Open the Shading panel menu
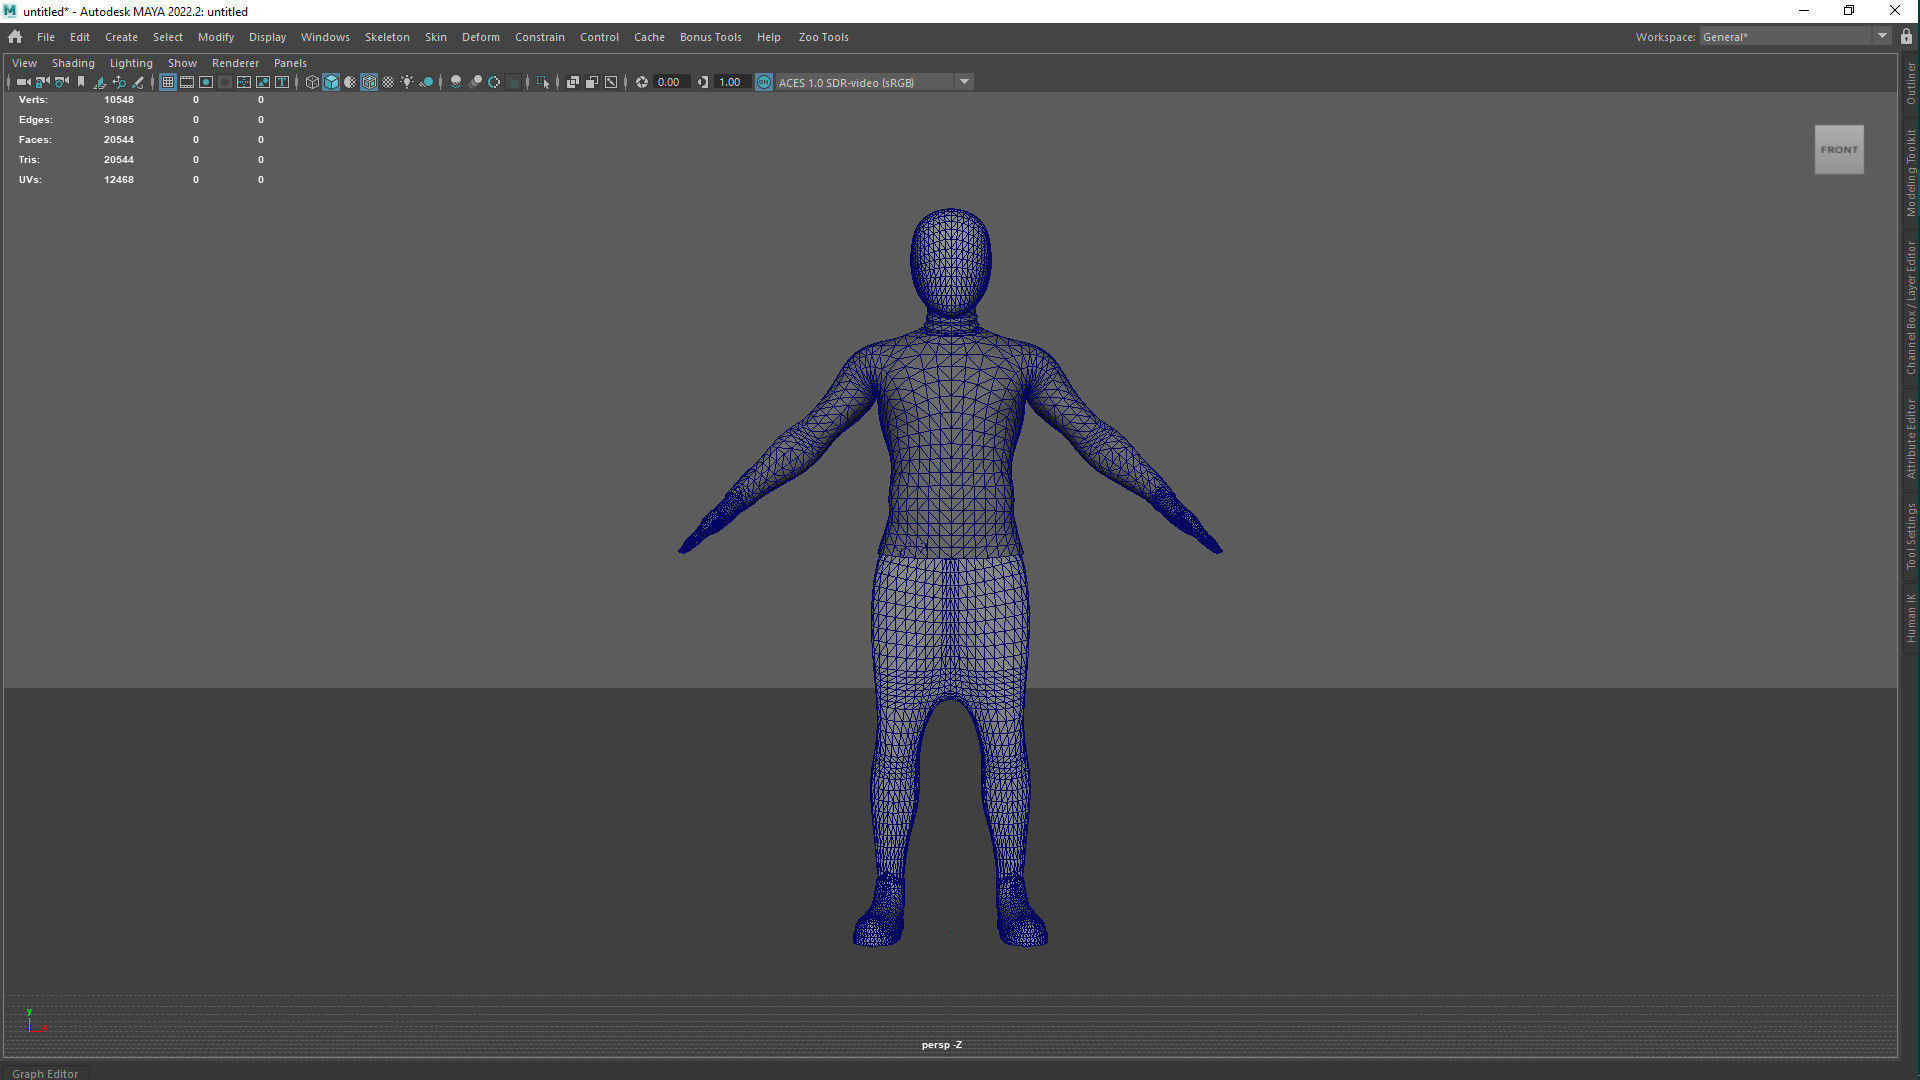The image size is (1920, 1080). pyautogui.click(x=73, y=63)
